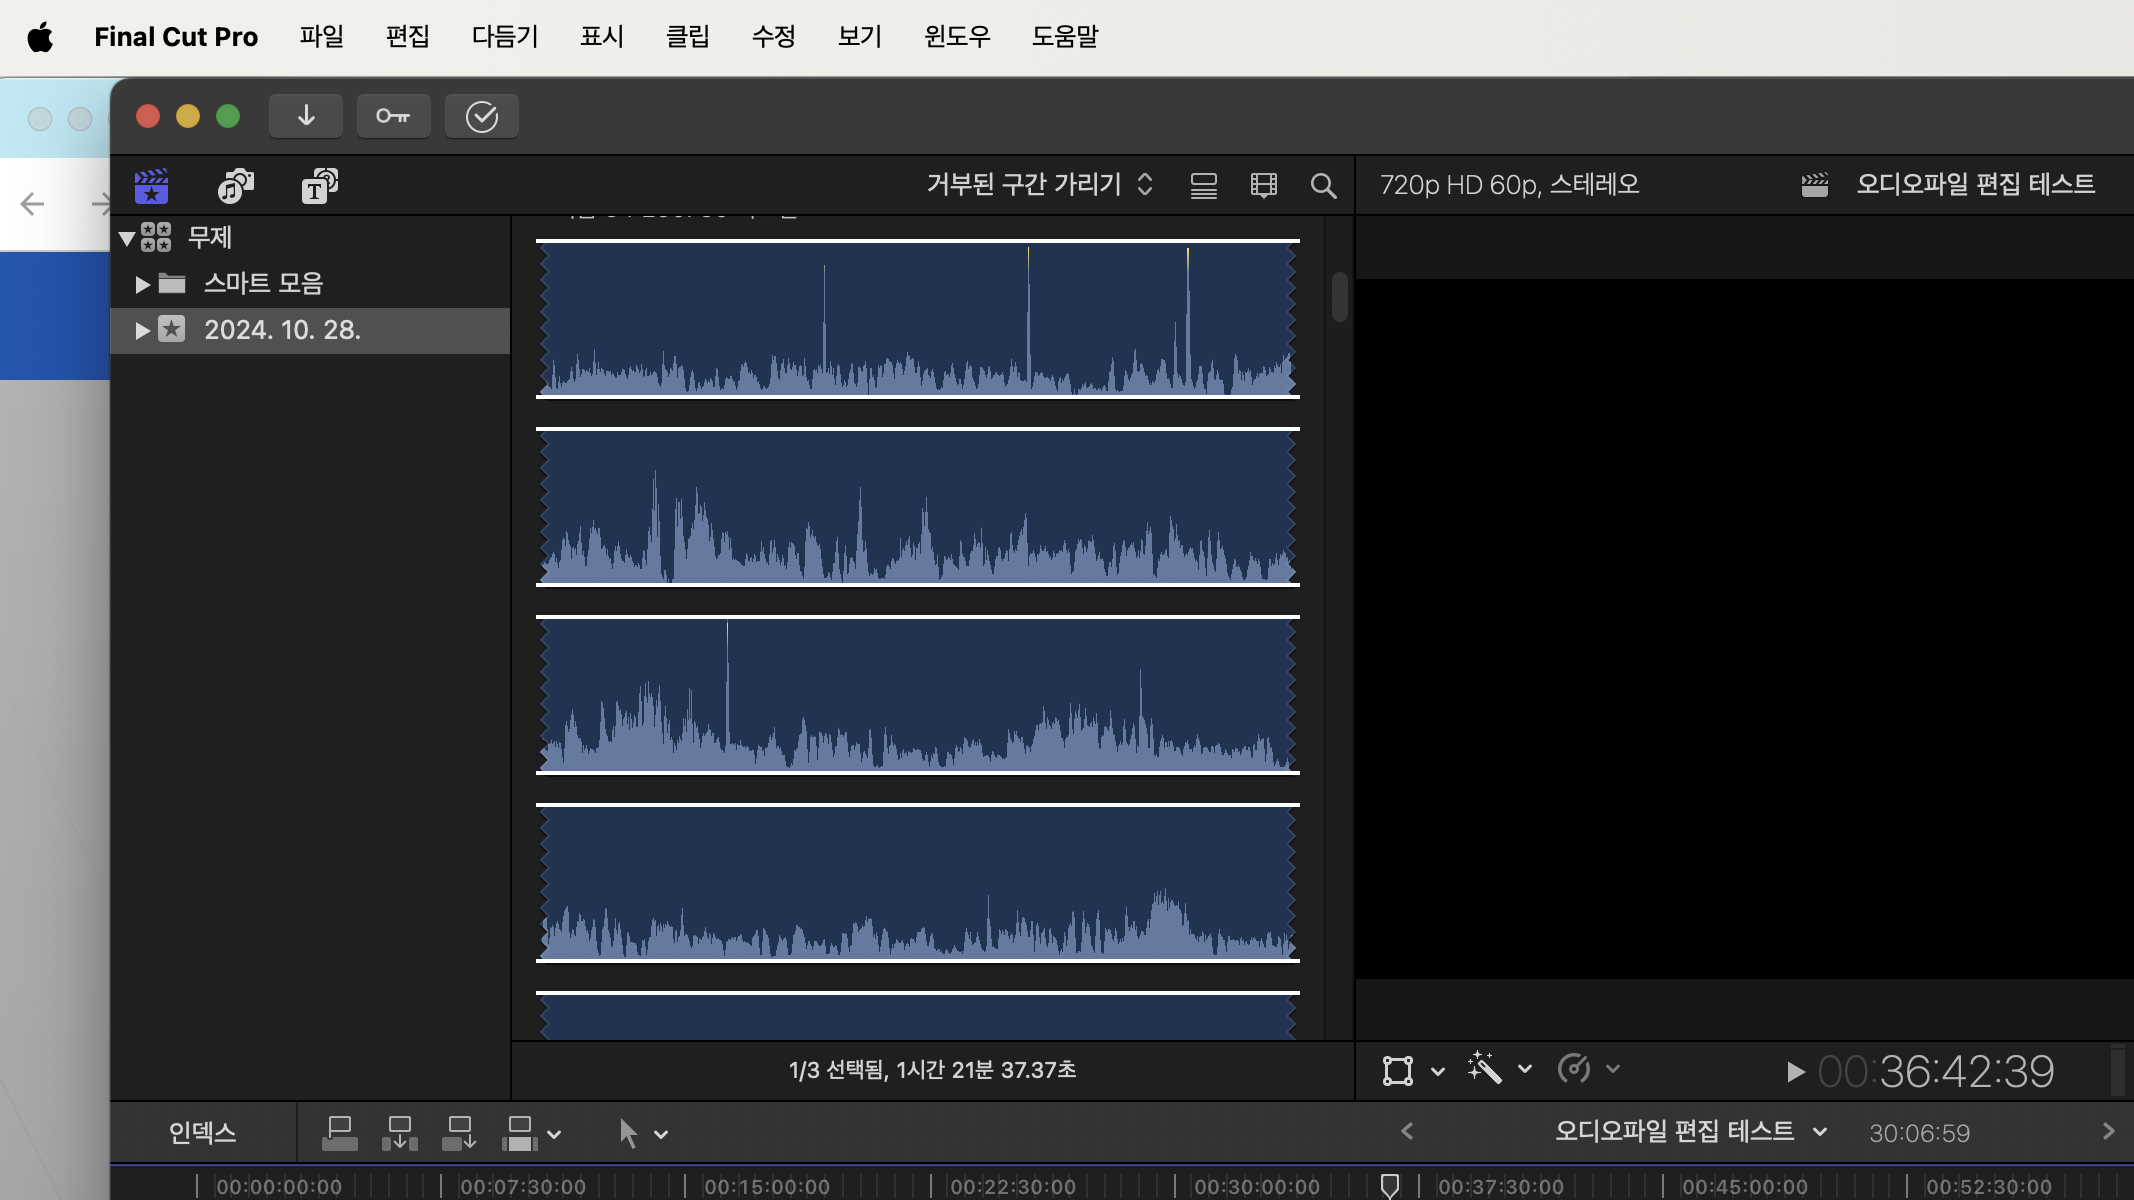This screenshot has height=1200, width=2134.
Task: Click the enhancement magic wand icon
Action: coord(1485,1068)
